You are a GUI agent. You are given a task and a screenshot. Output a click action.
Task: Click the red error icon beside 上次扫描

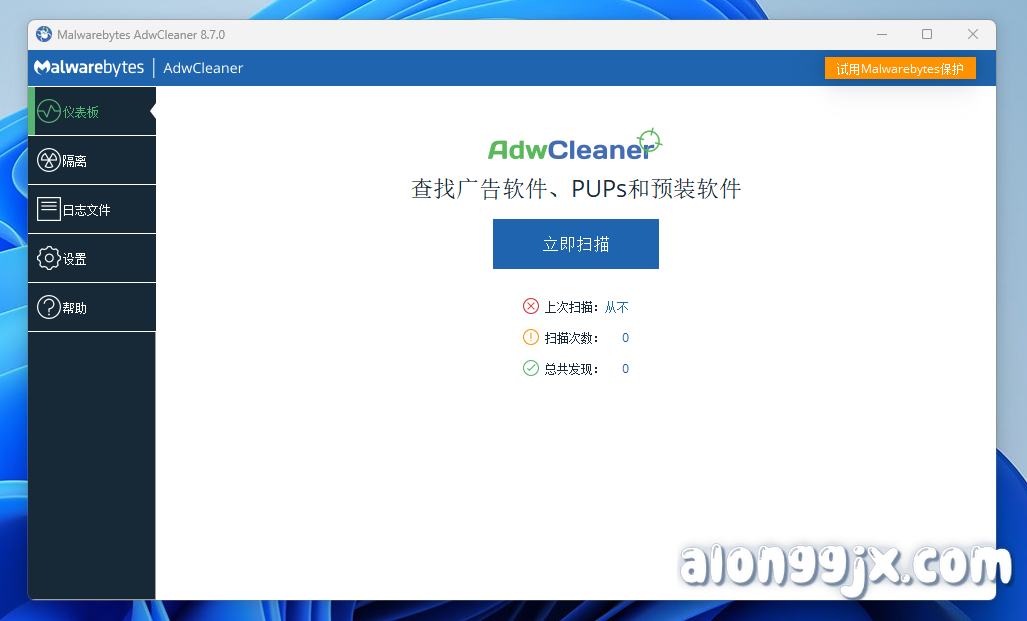[531, 306]
